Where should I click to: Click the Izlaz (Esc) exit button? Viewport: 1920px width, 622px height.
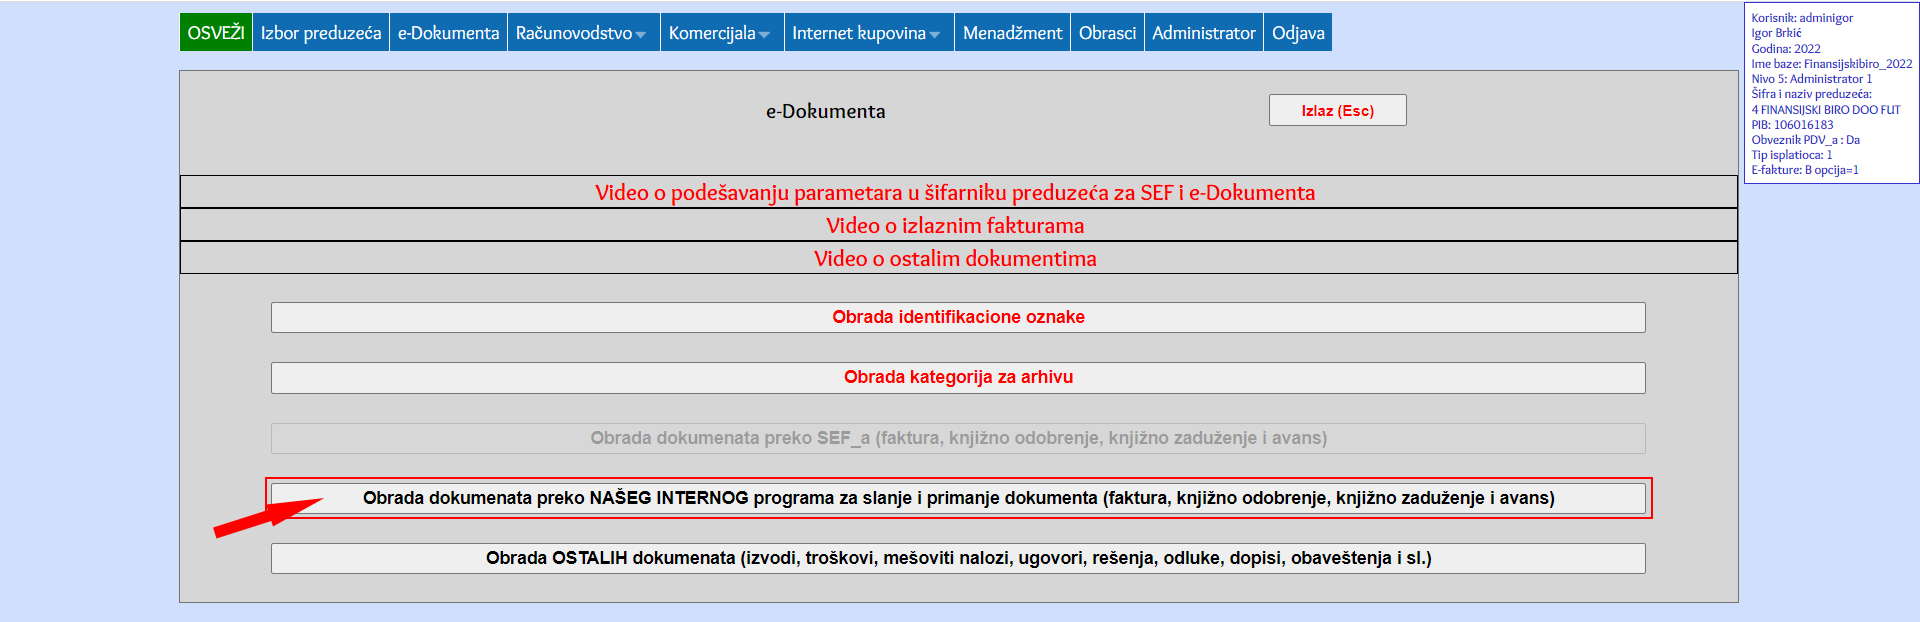pyautogui.click(x=1337, y=110)
